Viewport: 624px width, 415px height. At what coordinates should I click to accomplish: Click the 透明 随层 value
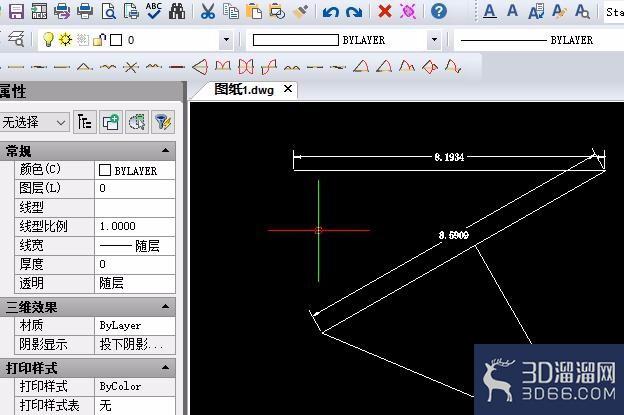(x=135, y=283)
